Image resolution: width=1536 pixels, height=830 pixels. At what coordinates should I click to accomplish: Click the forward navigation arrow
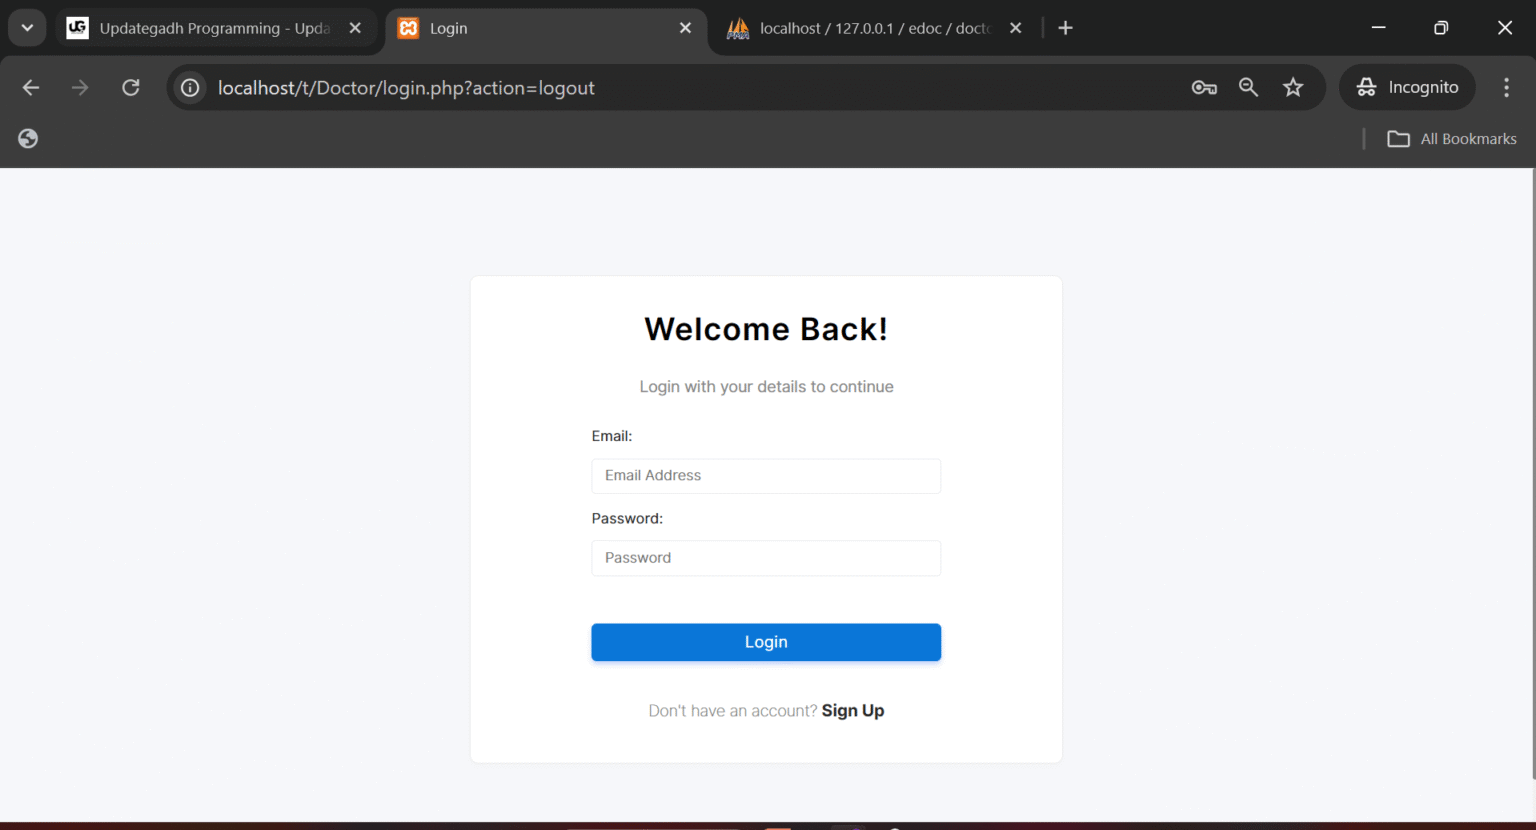pyautogui.click(x=80, y=87)
